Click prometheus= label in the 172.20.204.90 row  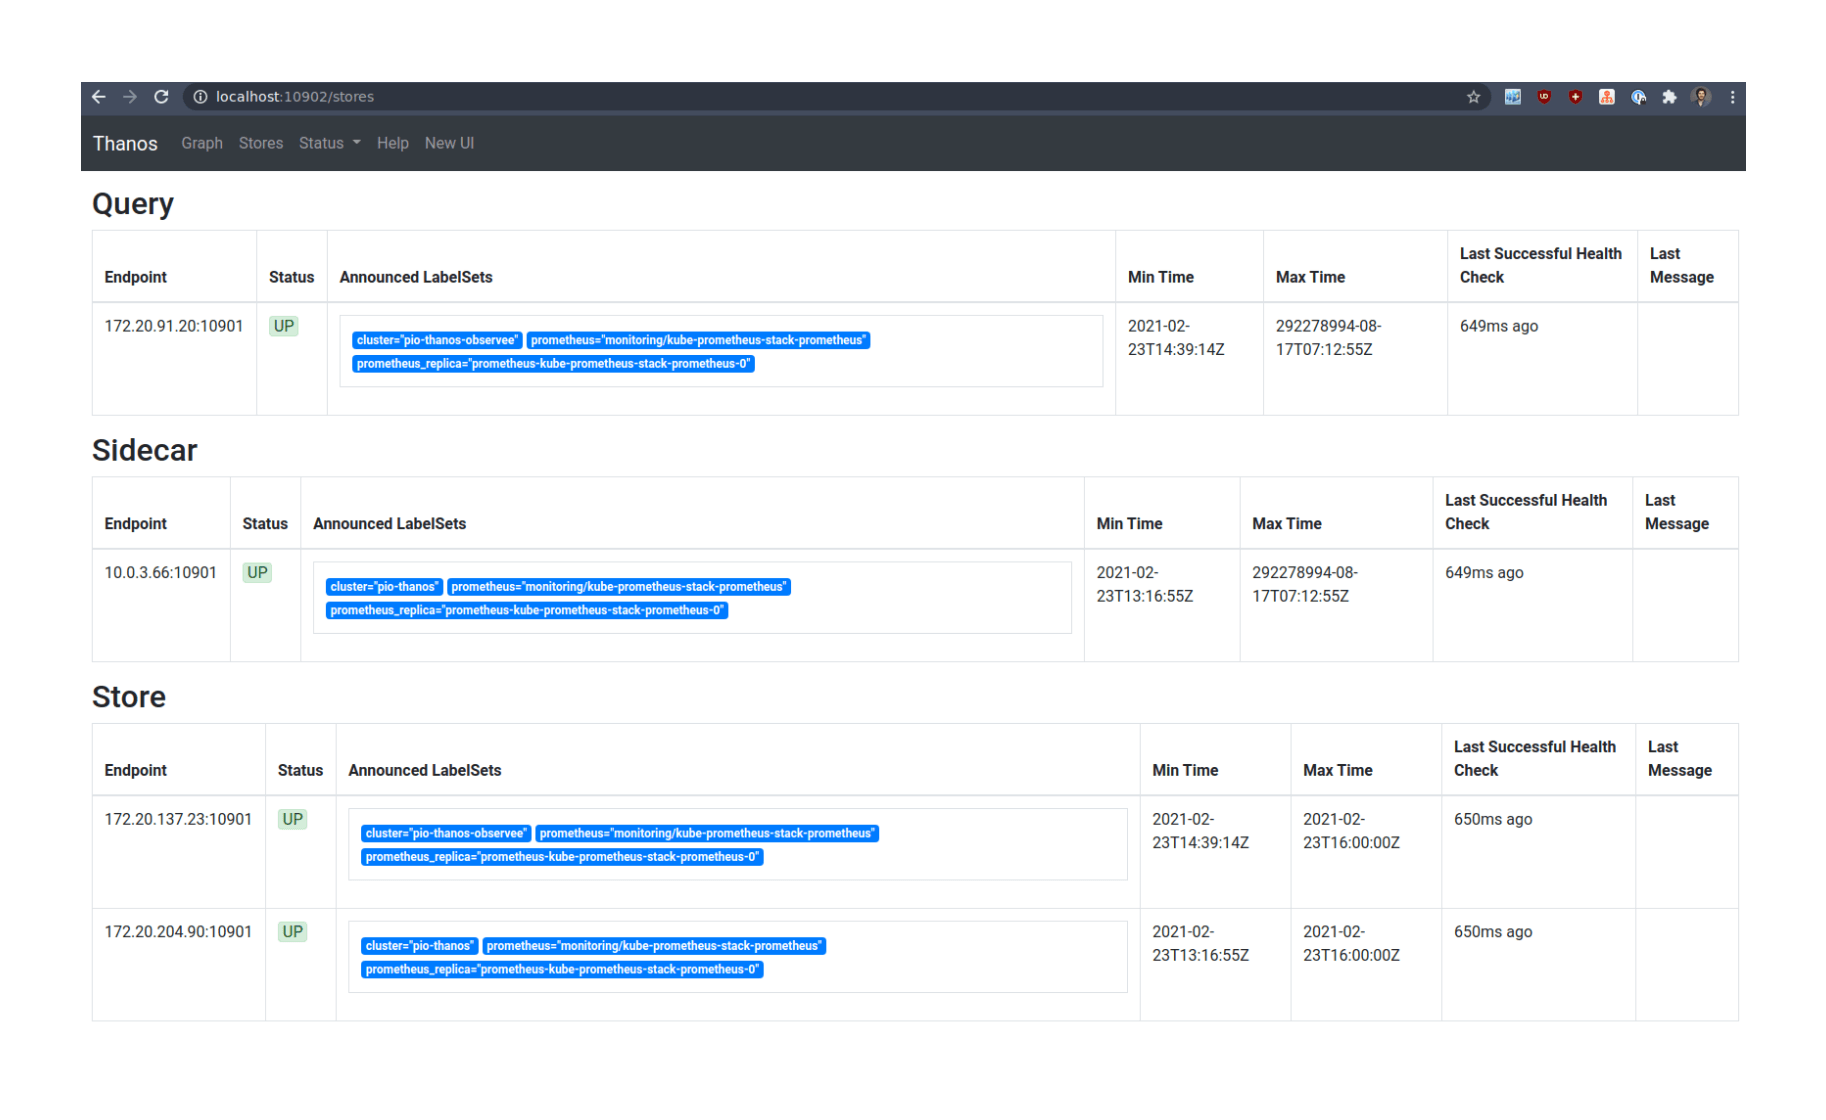(654, 946)
